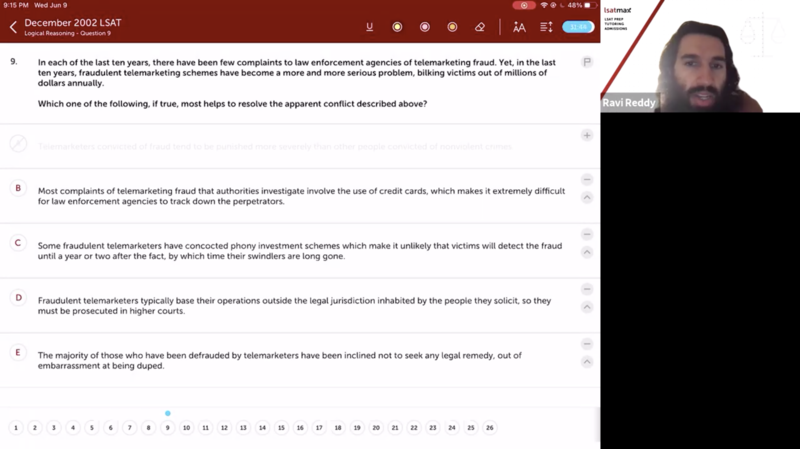Viewport: 800px width, 449px height.
Task: Collapse answer choice C with chevron
Action: (x=587, y=252)
